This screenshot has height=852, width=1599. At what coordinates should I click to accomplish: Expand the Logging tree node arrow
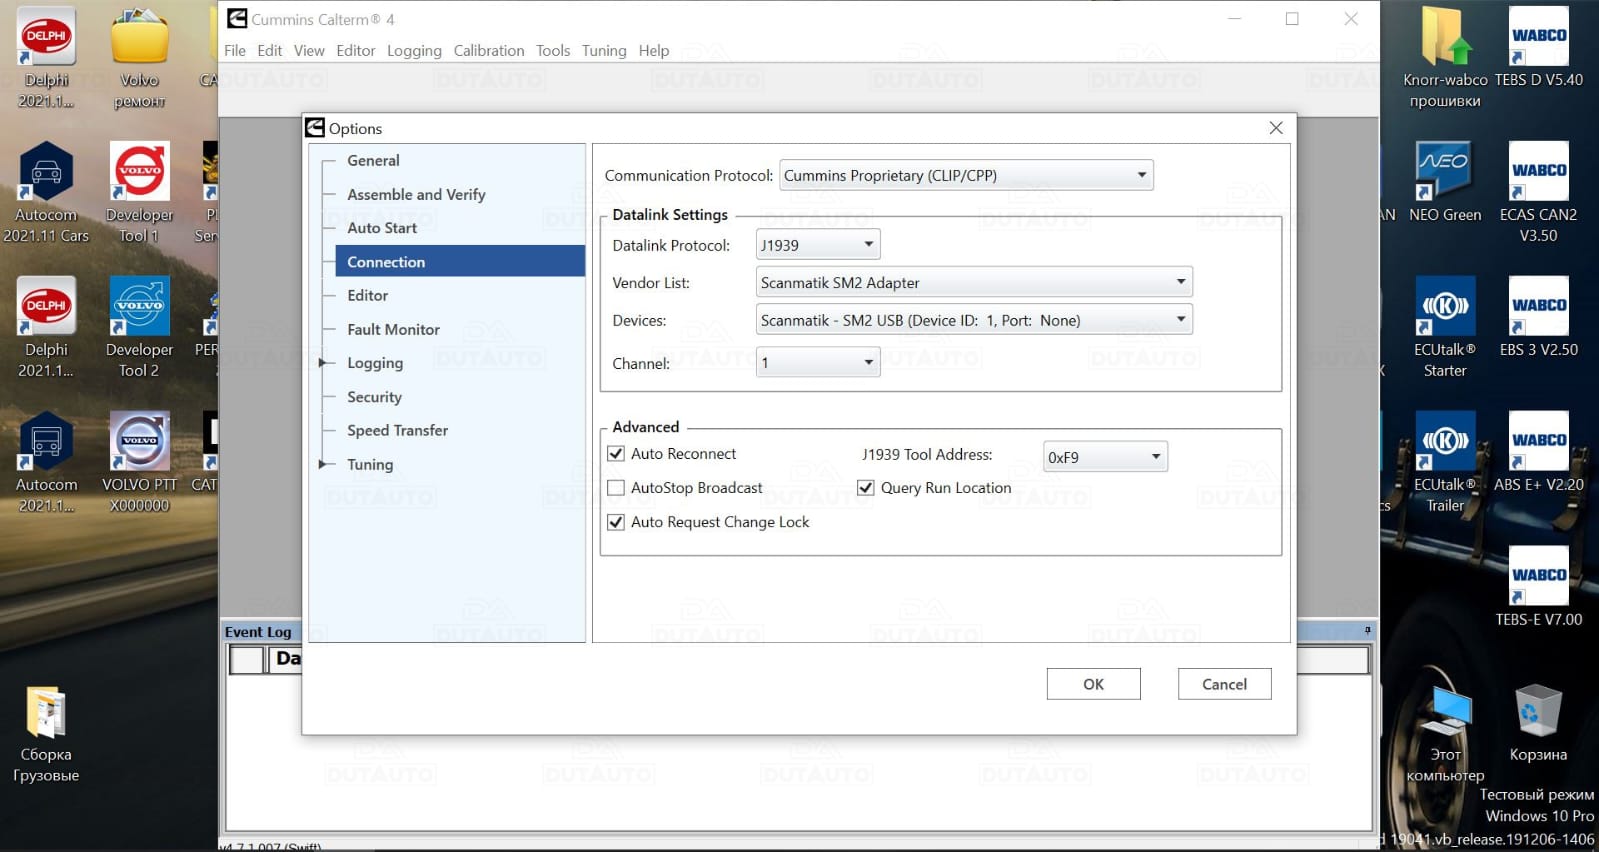pyautogui.click(x=323, y=363)
